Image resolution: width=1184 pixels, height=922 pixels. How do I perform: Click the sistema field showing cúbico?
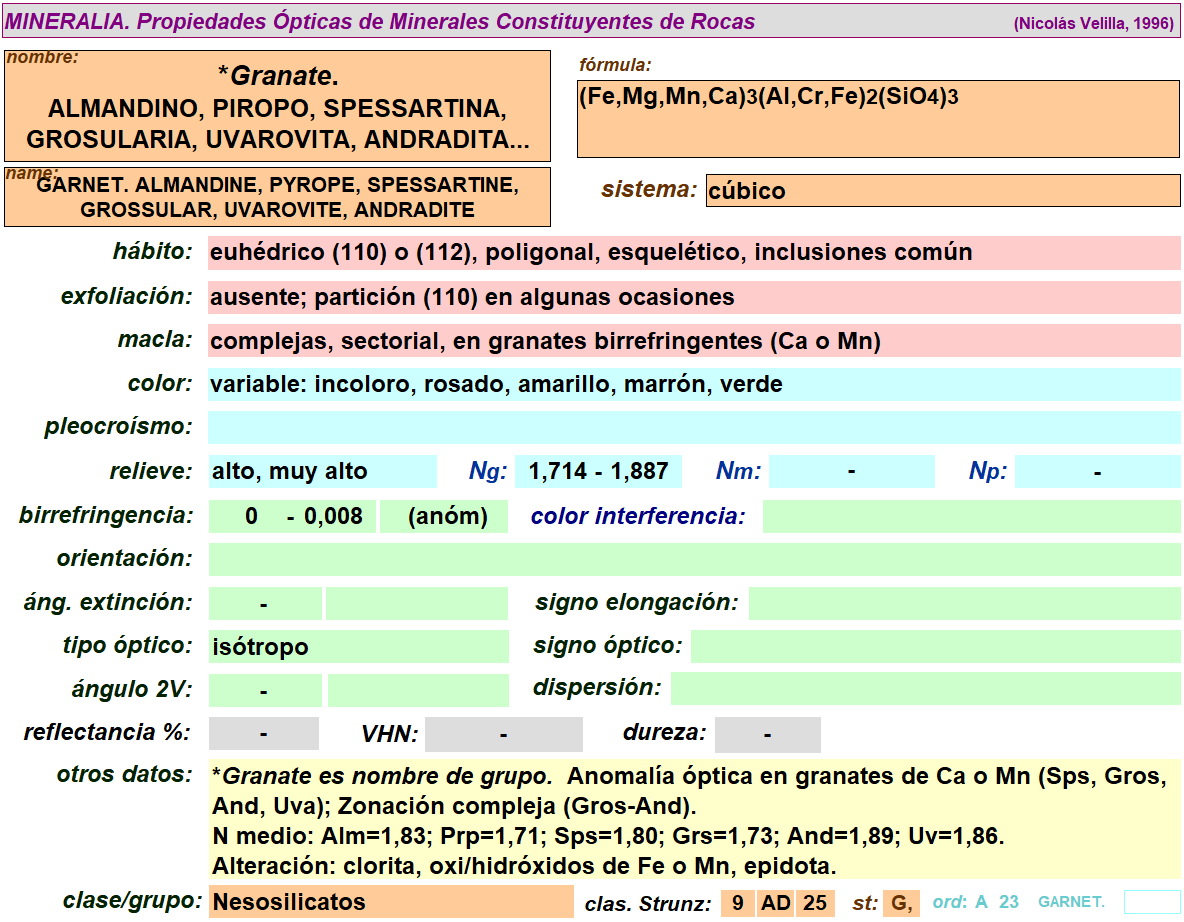click(x=942, y=191)
